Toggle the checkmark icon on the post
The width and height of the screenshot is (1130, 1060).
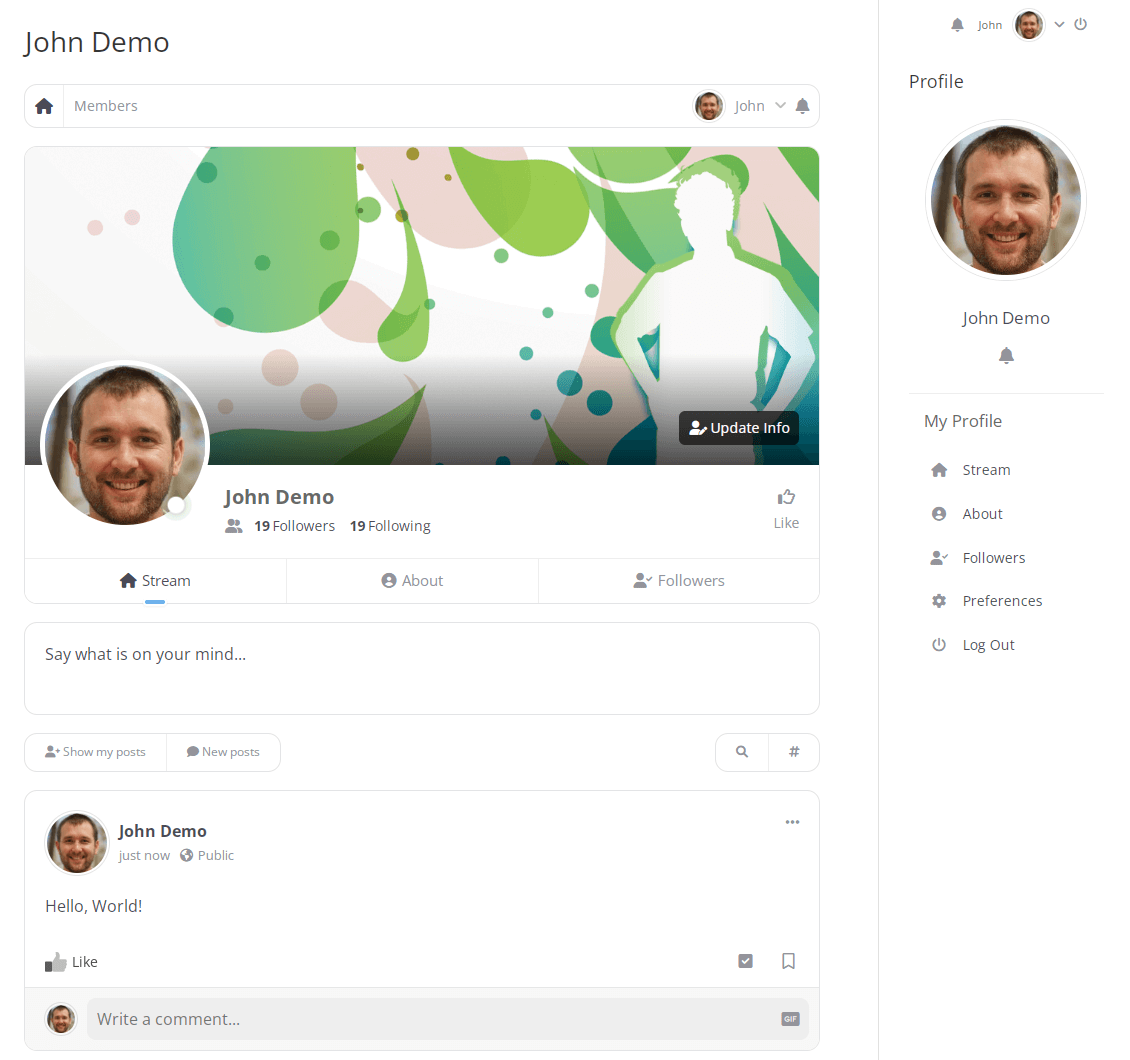pyautogui.click(x=745, y=961)
